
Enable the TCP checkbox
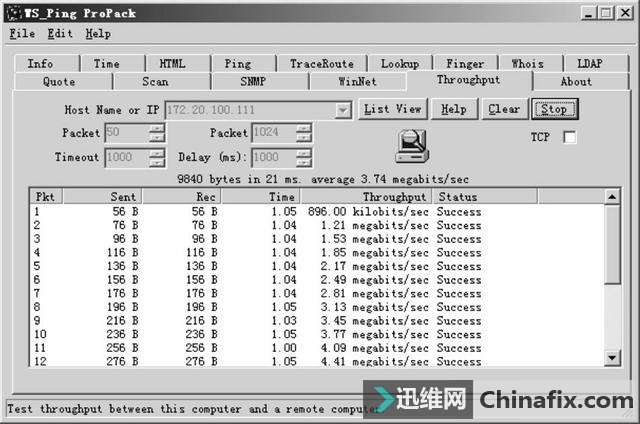[x=570, y=137]
